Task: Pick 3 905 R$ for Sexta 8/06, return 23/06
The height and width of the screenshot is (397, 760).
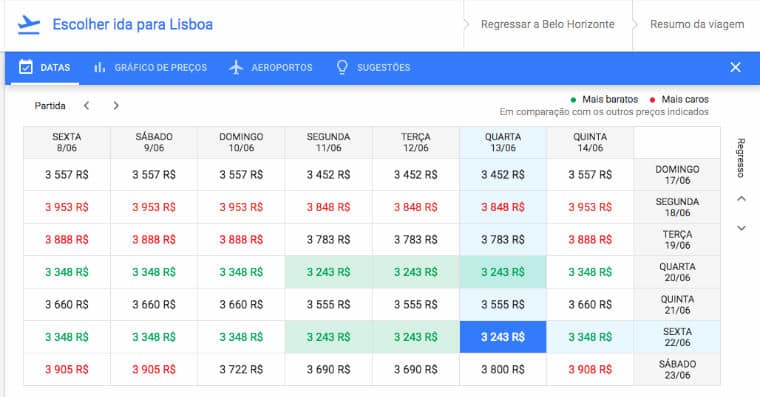Action: [x=67, y=369]
